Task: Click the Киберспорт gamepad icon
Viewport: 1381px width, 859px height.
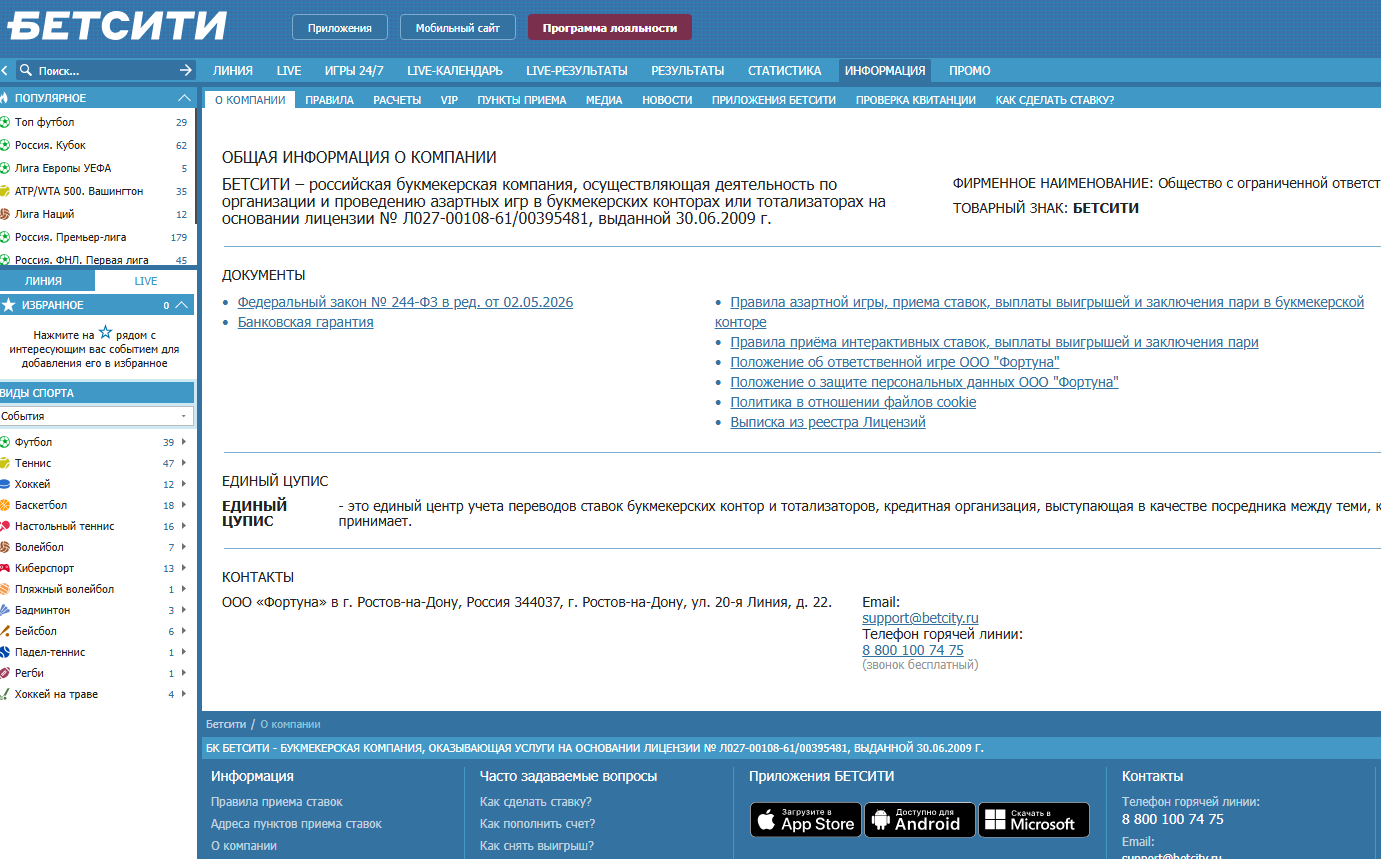Action: [5, 568]
